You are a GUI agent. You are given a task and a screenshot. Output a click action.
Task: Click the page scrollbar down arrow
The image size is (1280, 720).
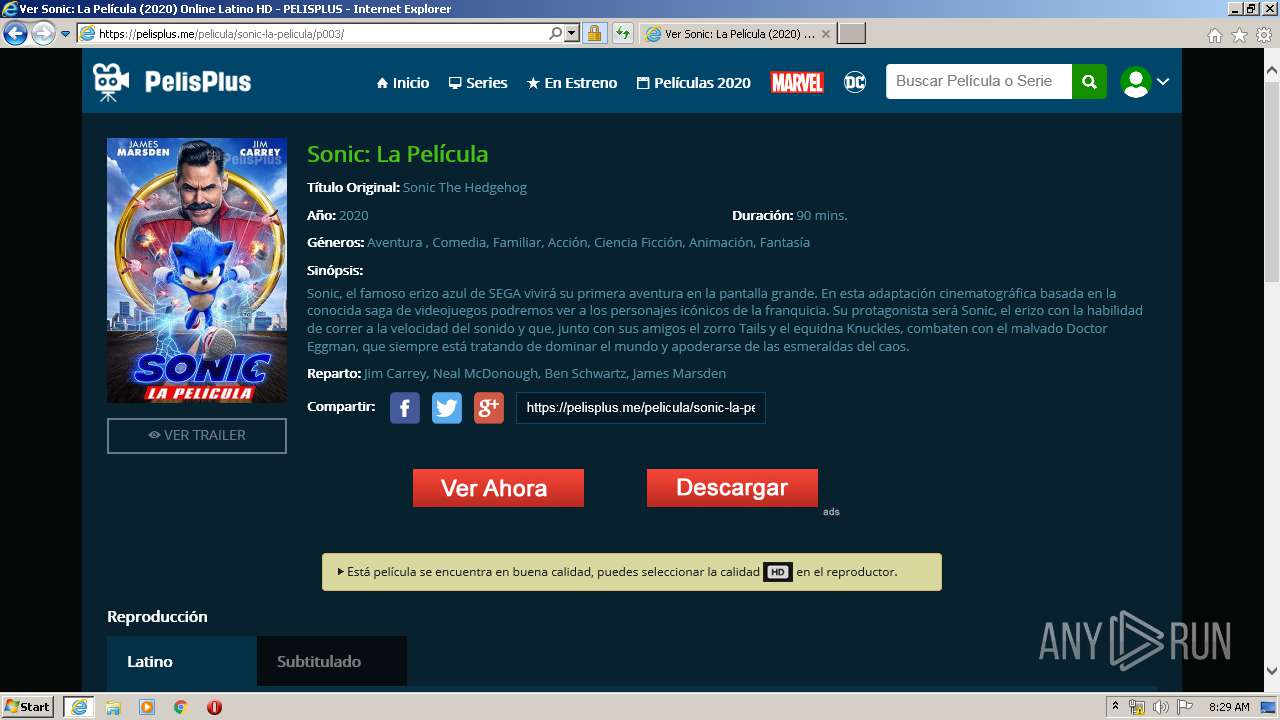pyautogui.click(x=1272, y=671)
